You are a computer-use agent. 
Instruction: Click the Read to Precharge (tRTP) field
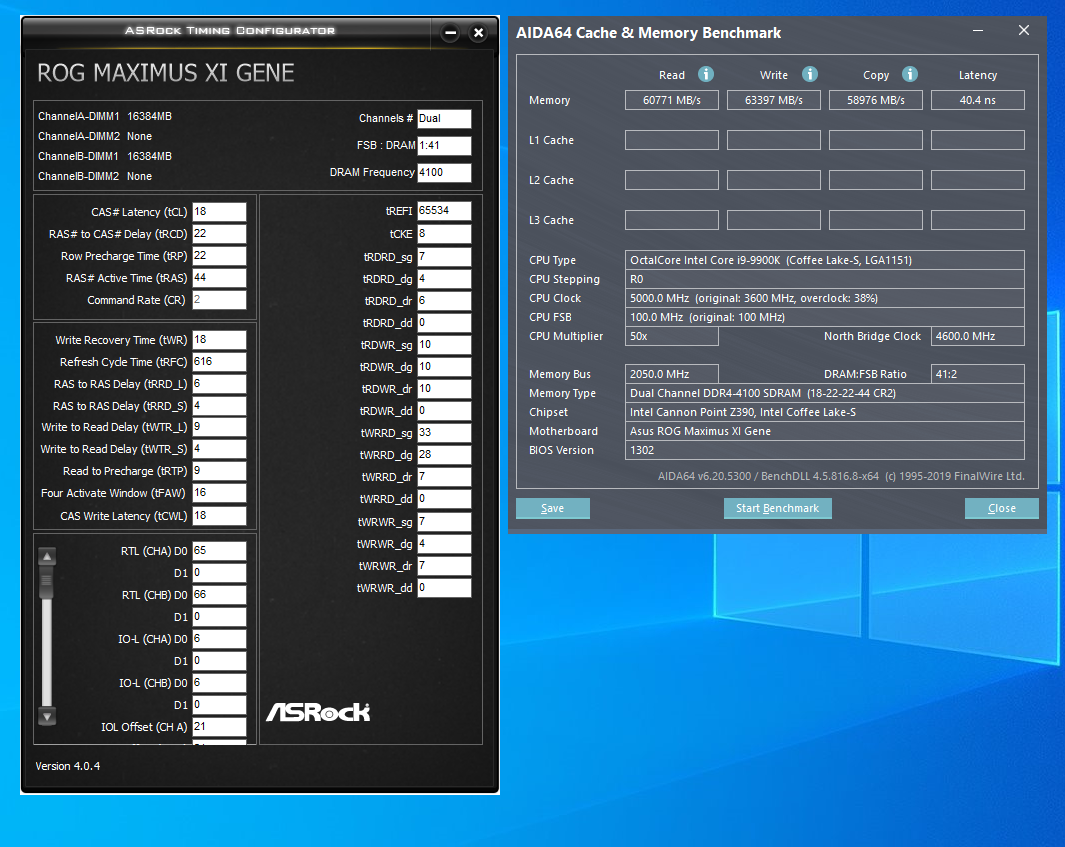[x=219, y=471]
